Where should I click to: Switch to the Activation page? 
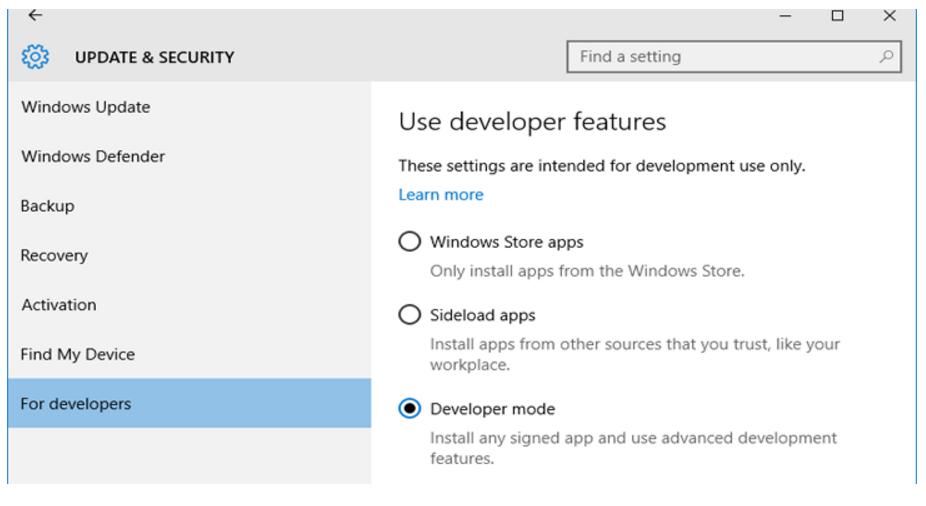click(189, 305)
